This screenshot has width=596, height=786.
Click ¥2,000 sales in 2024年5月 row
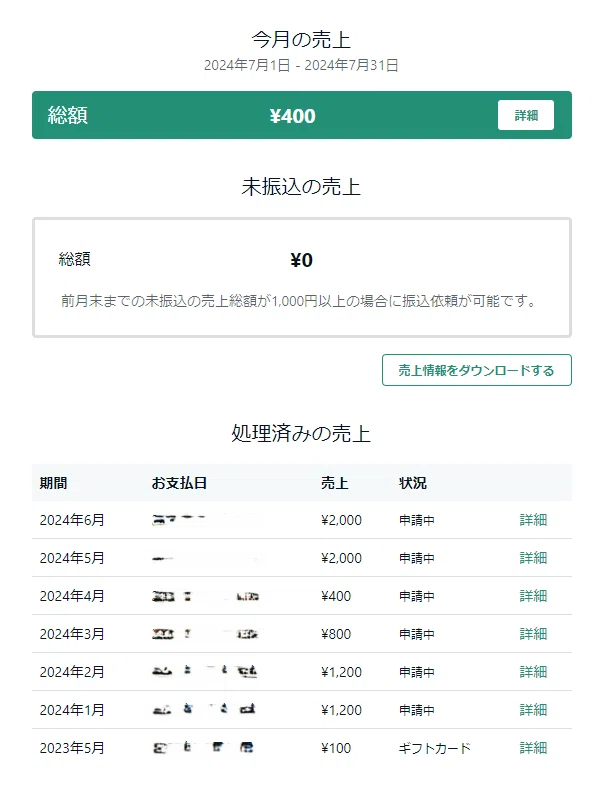[341, 558]
